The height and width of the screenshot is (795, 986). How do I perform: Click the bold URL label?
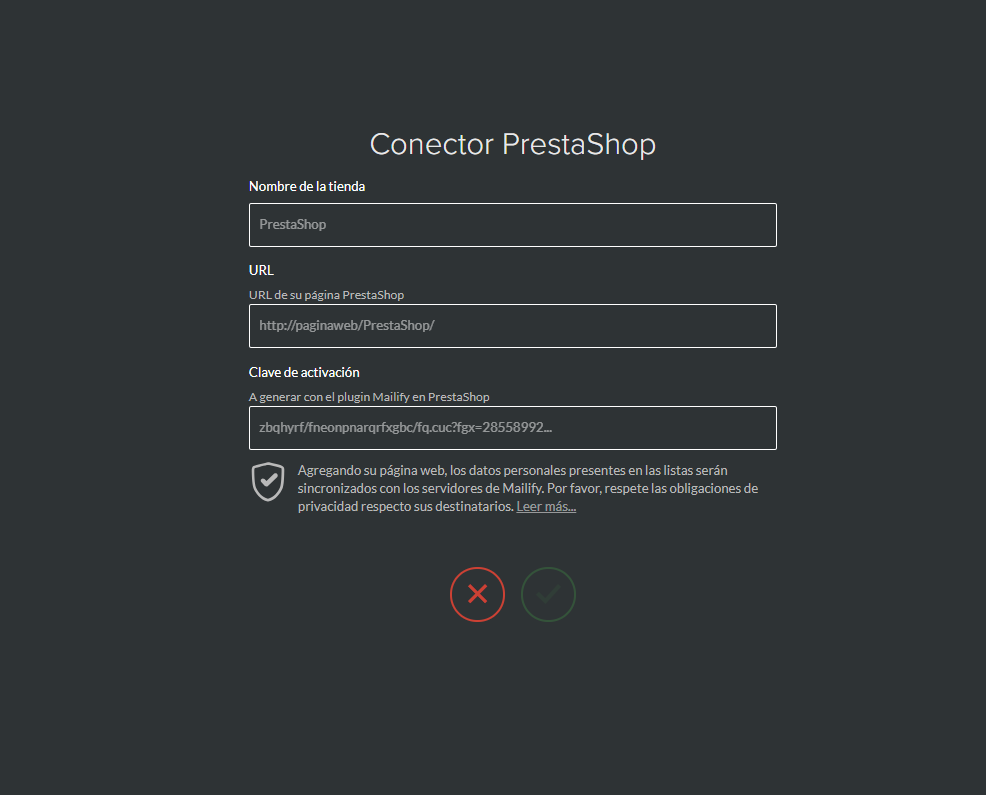[261, 270]
